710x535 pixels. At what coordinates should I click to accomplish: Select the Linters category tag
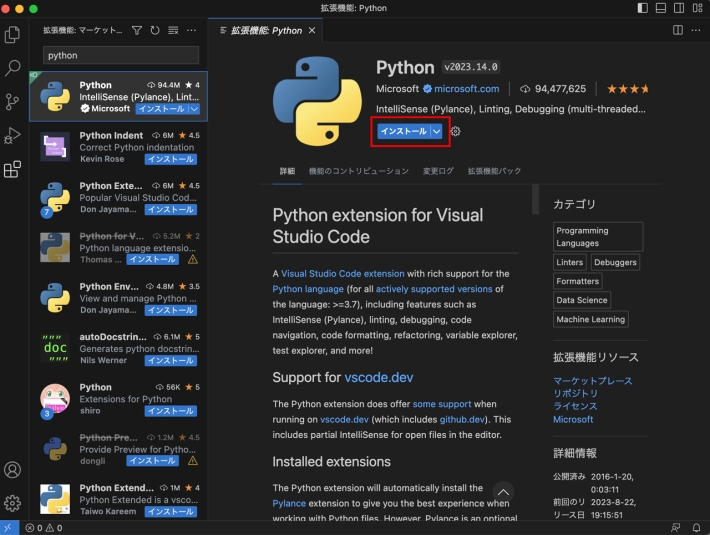click(570, 263)
